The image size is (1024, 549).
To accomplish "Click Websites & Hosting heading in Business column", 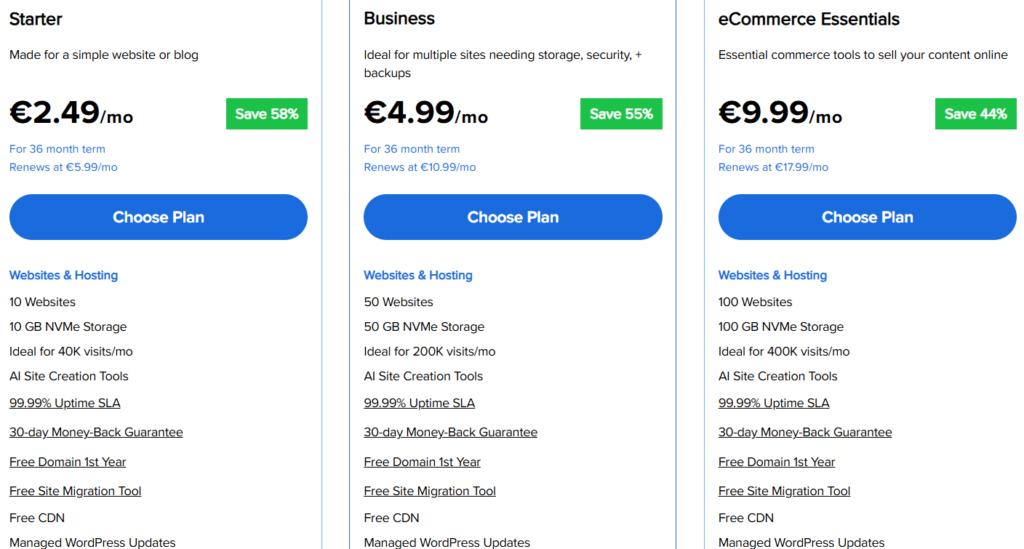I will pos(418,275).
